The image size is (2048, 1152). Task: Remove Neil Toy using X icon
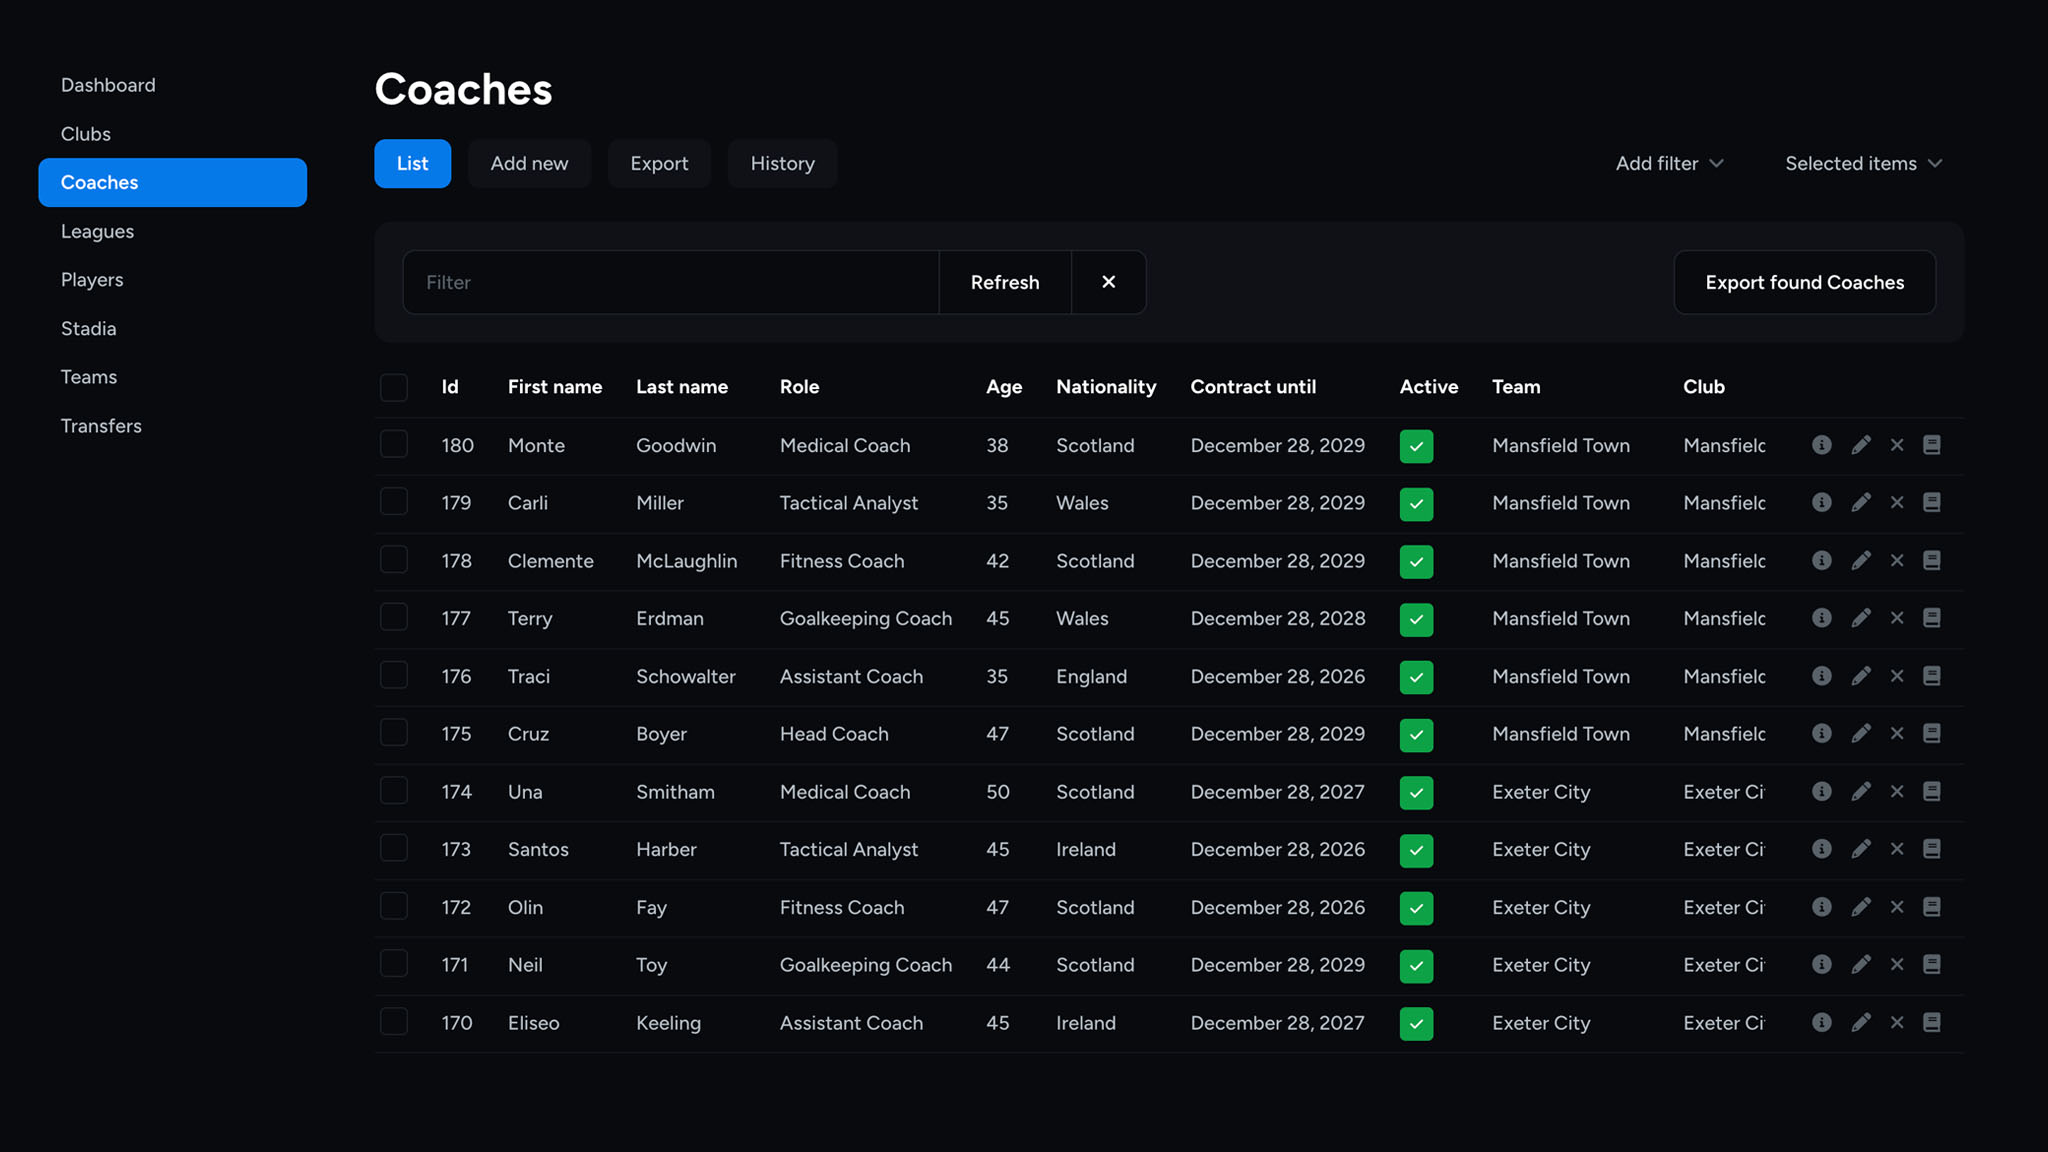(1897, 965)
